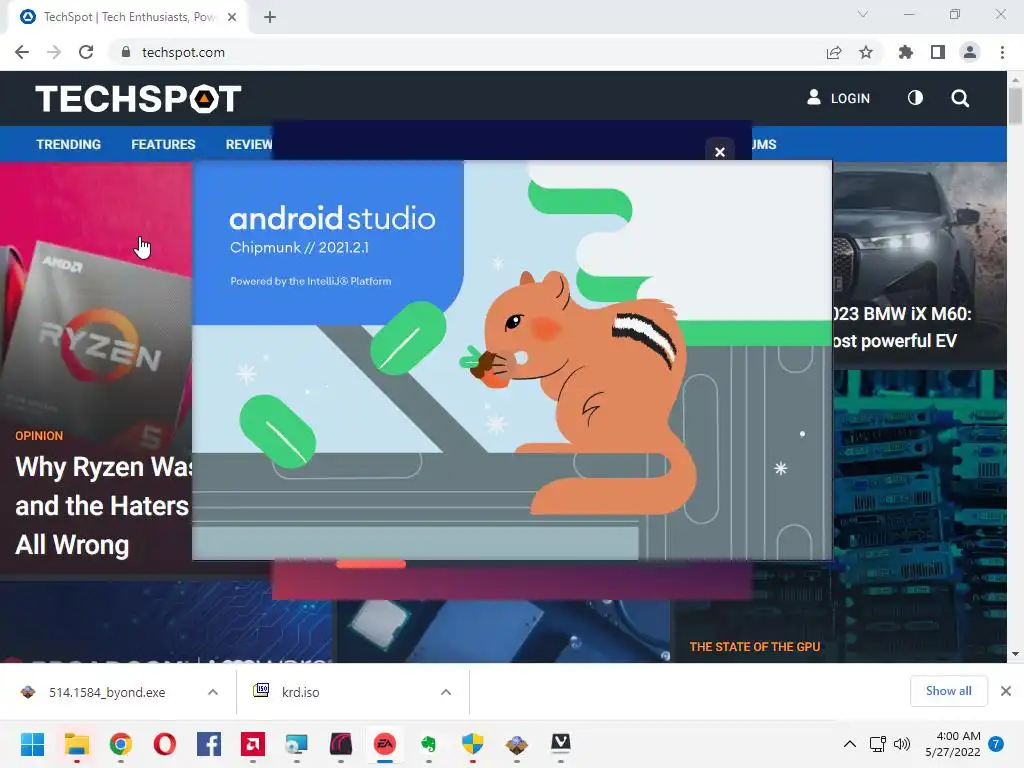Open BYOND icon in taskbar
Image resolution: width=1024 pixels, height=768 pixels.
coord(517,744)
